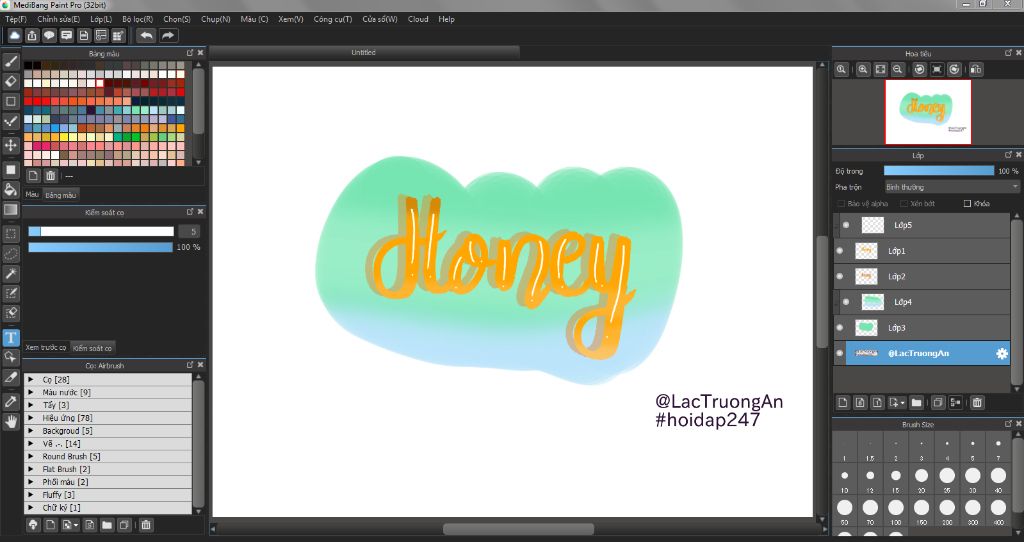Select the Magic Wand tool
This screenshot has height=542, width=1024.
click(10, 274)
